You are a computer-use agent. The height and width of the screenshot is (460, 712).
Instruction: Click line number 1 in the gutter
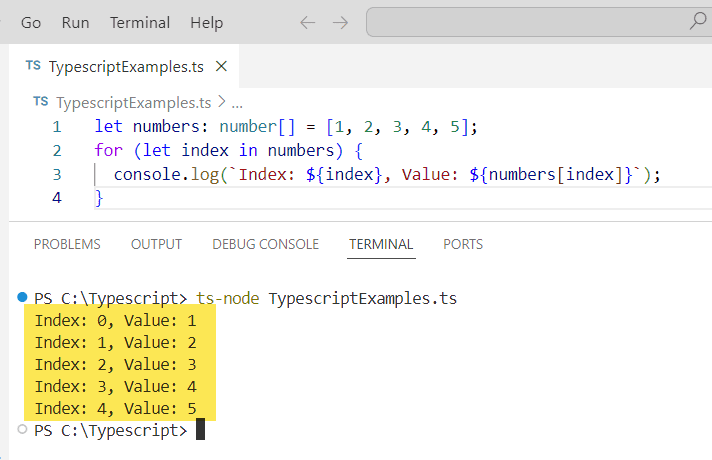57,127
